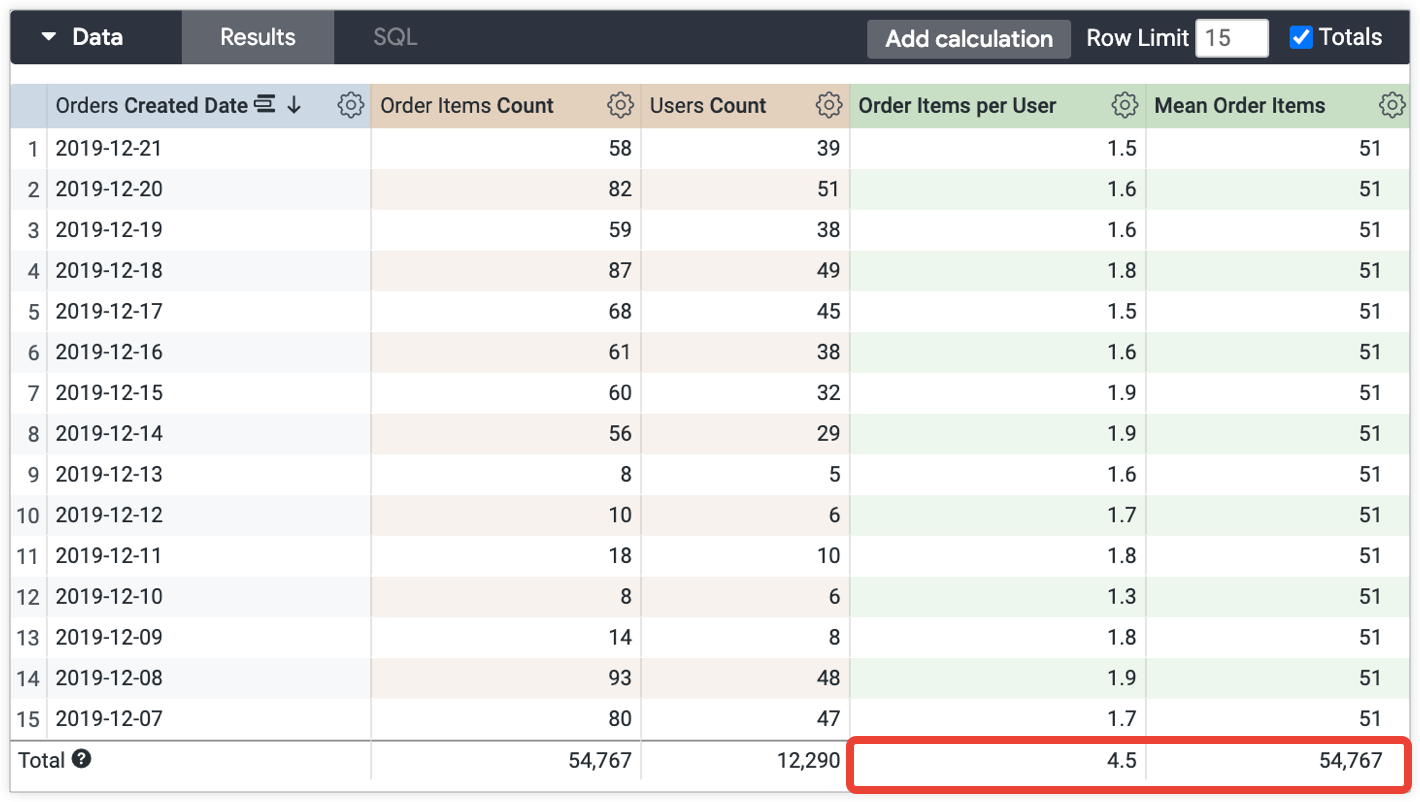Image resolution: width=1420 pixels, height=802 pixels.
Task: Switch to the SQL tab
Action: tap(395, 38)
